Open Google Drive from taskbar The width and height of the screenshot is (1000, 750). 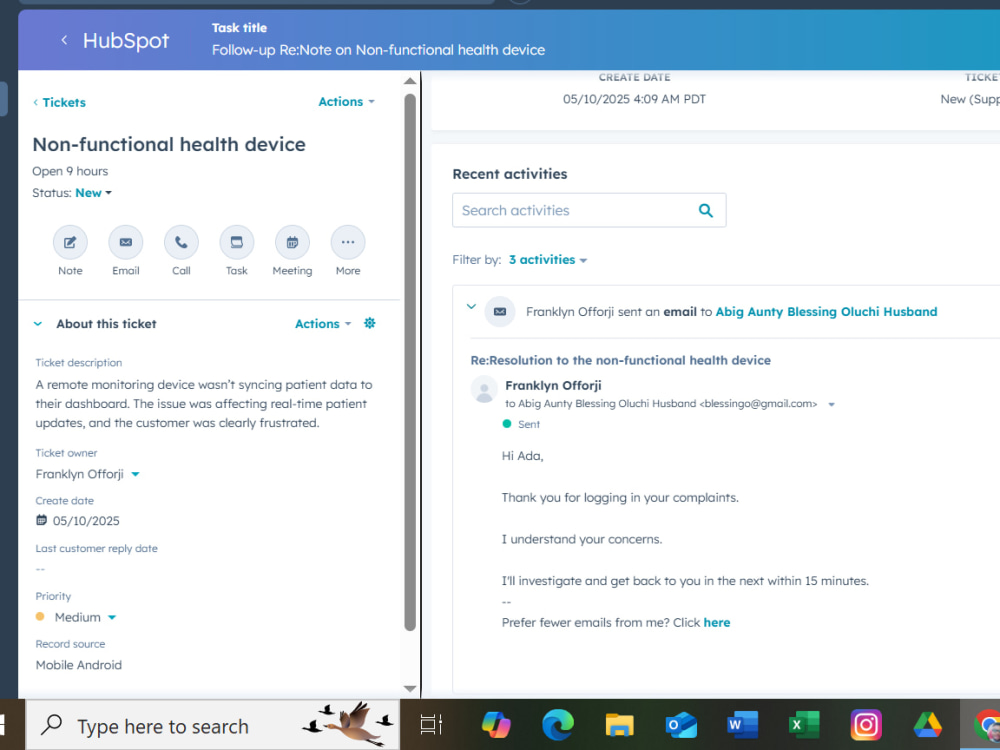pos(927,725)
